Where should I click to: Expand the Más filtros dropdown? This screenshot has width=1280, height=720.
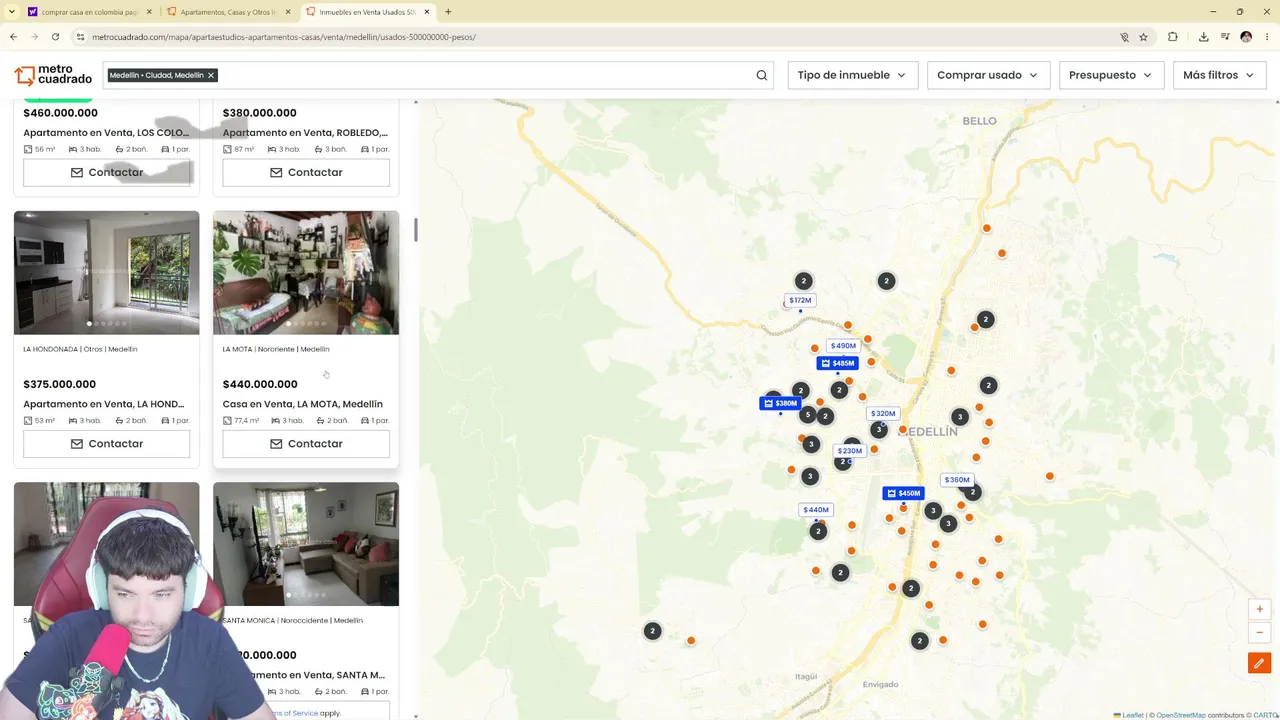click(1220, 75)
